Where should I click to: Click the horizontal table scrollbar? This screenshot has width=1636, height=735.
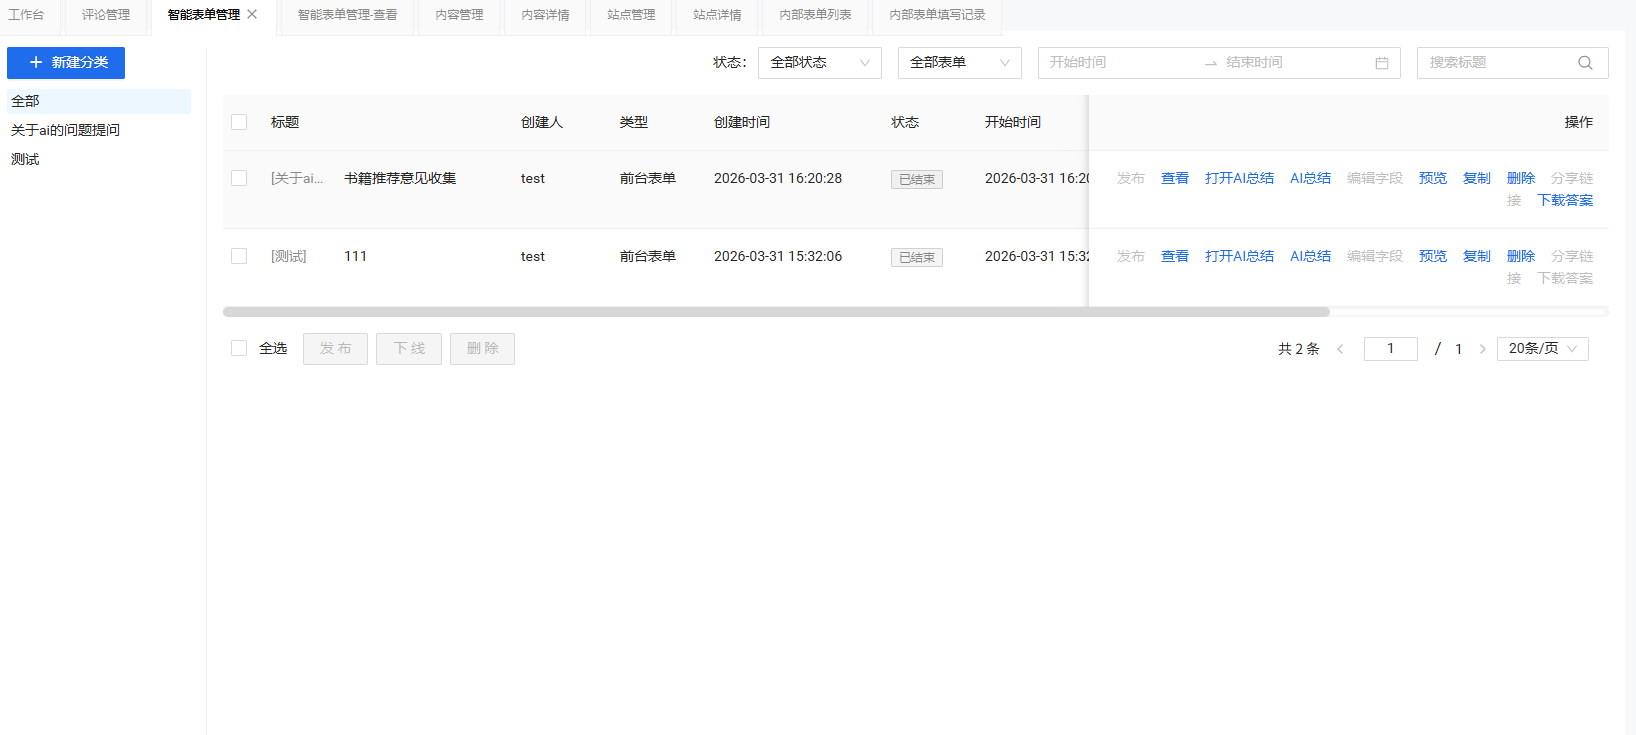coord(776,312)
